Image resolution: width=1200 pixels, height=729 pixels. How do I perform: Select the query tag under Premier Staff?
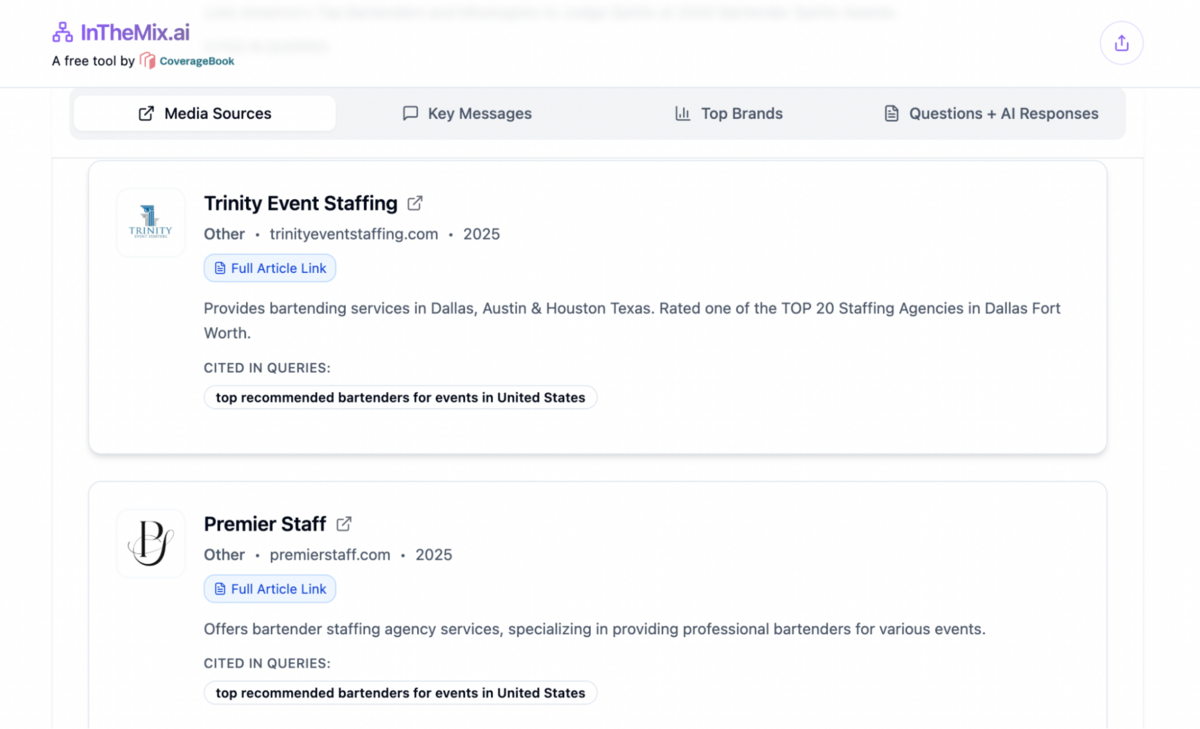point(400,693)
